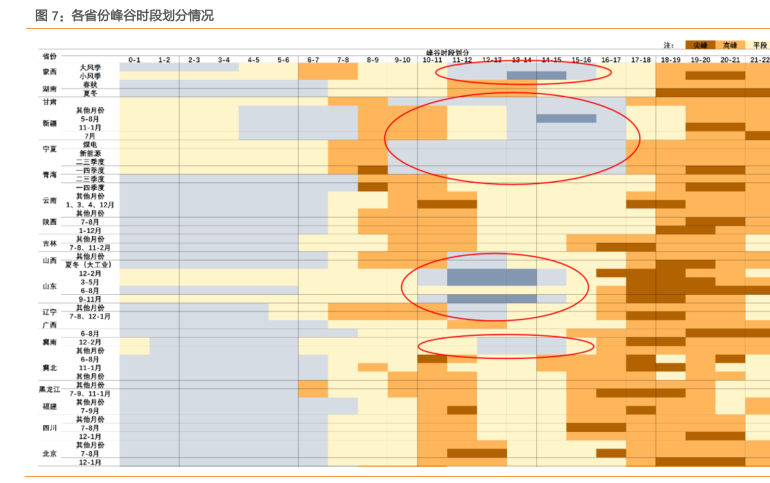Screen dimensions: 770x483
Task: Click the figure title 图7 各省份峰谷时段划分情况
Action: click(124, 15)
